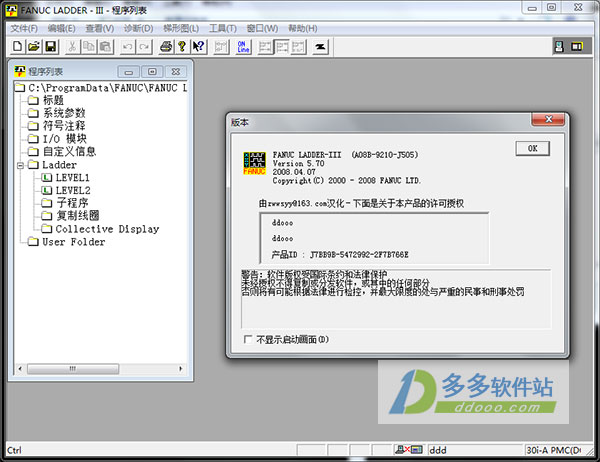Click the Open file folder icon
The height and width of the screenshot is (462, 600).
pos(34,46)
